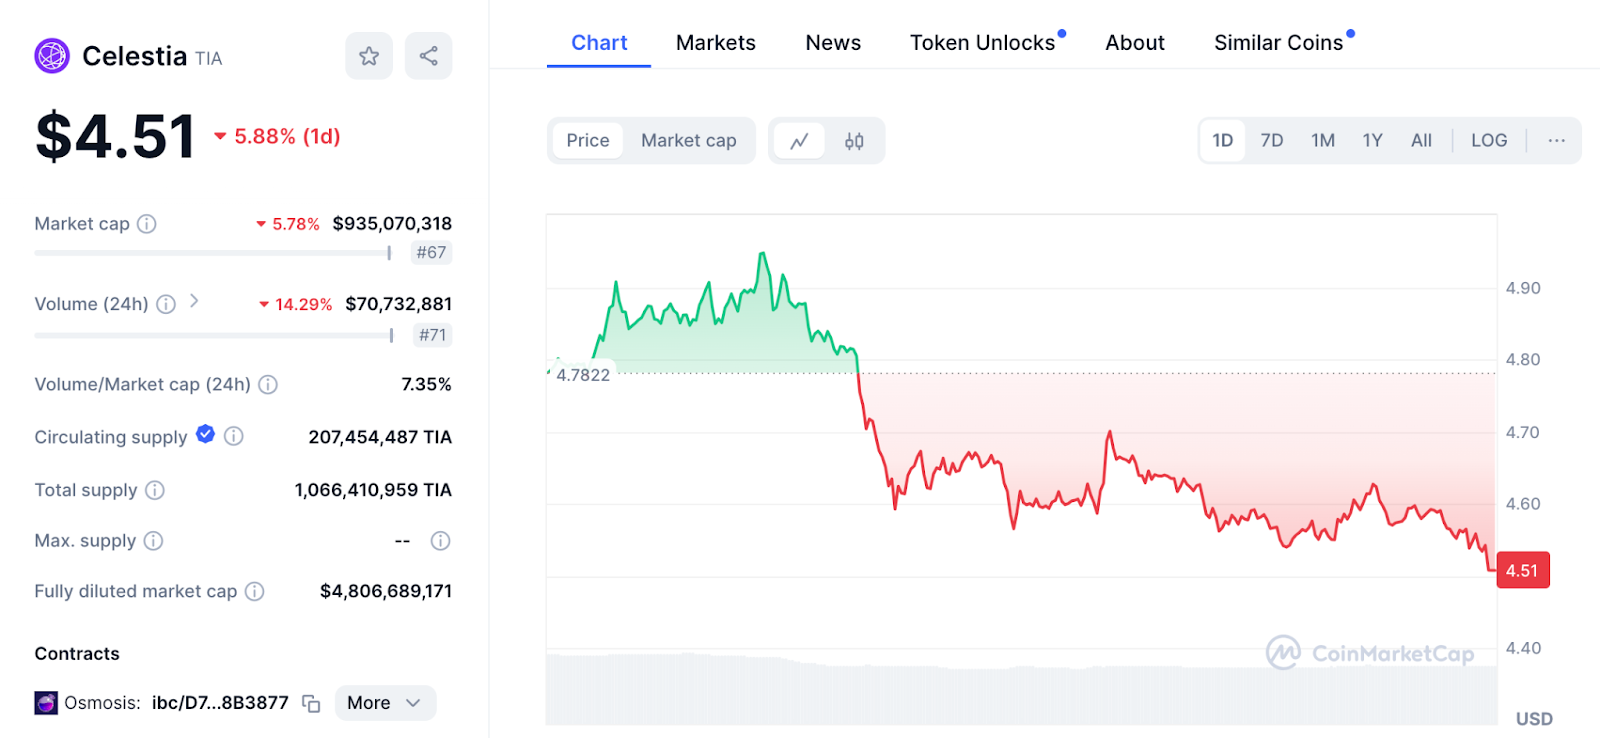Open Fully diluted market cap info icon

255,592
